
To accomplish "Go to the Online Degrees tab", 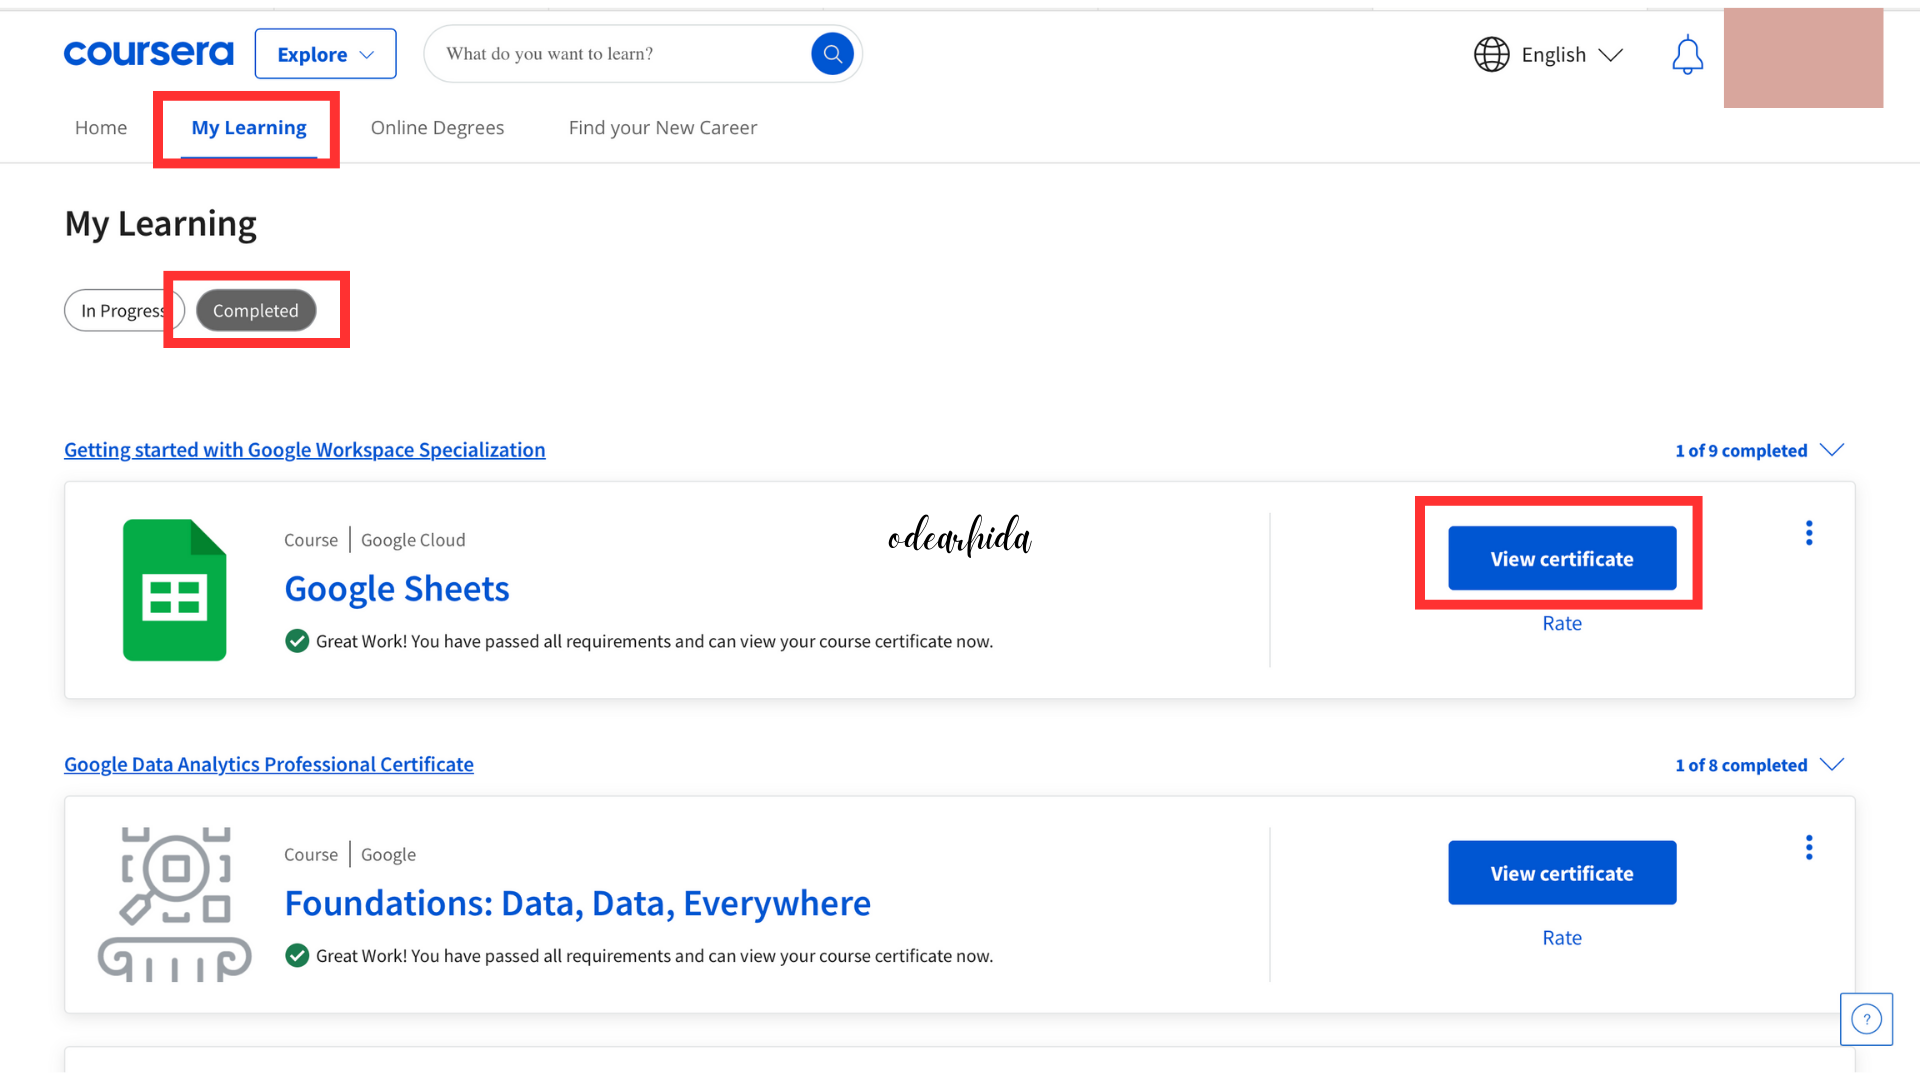I will tap(437, 128).
